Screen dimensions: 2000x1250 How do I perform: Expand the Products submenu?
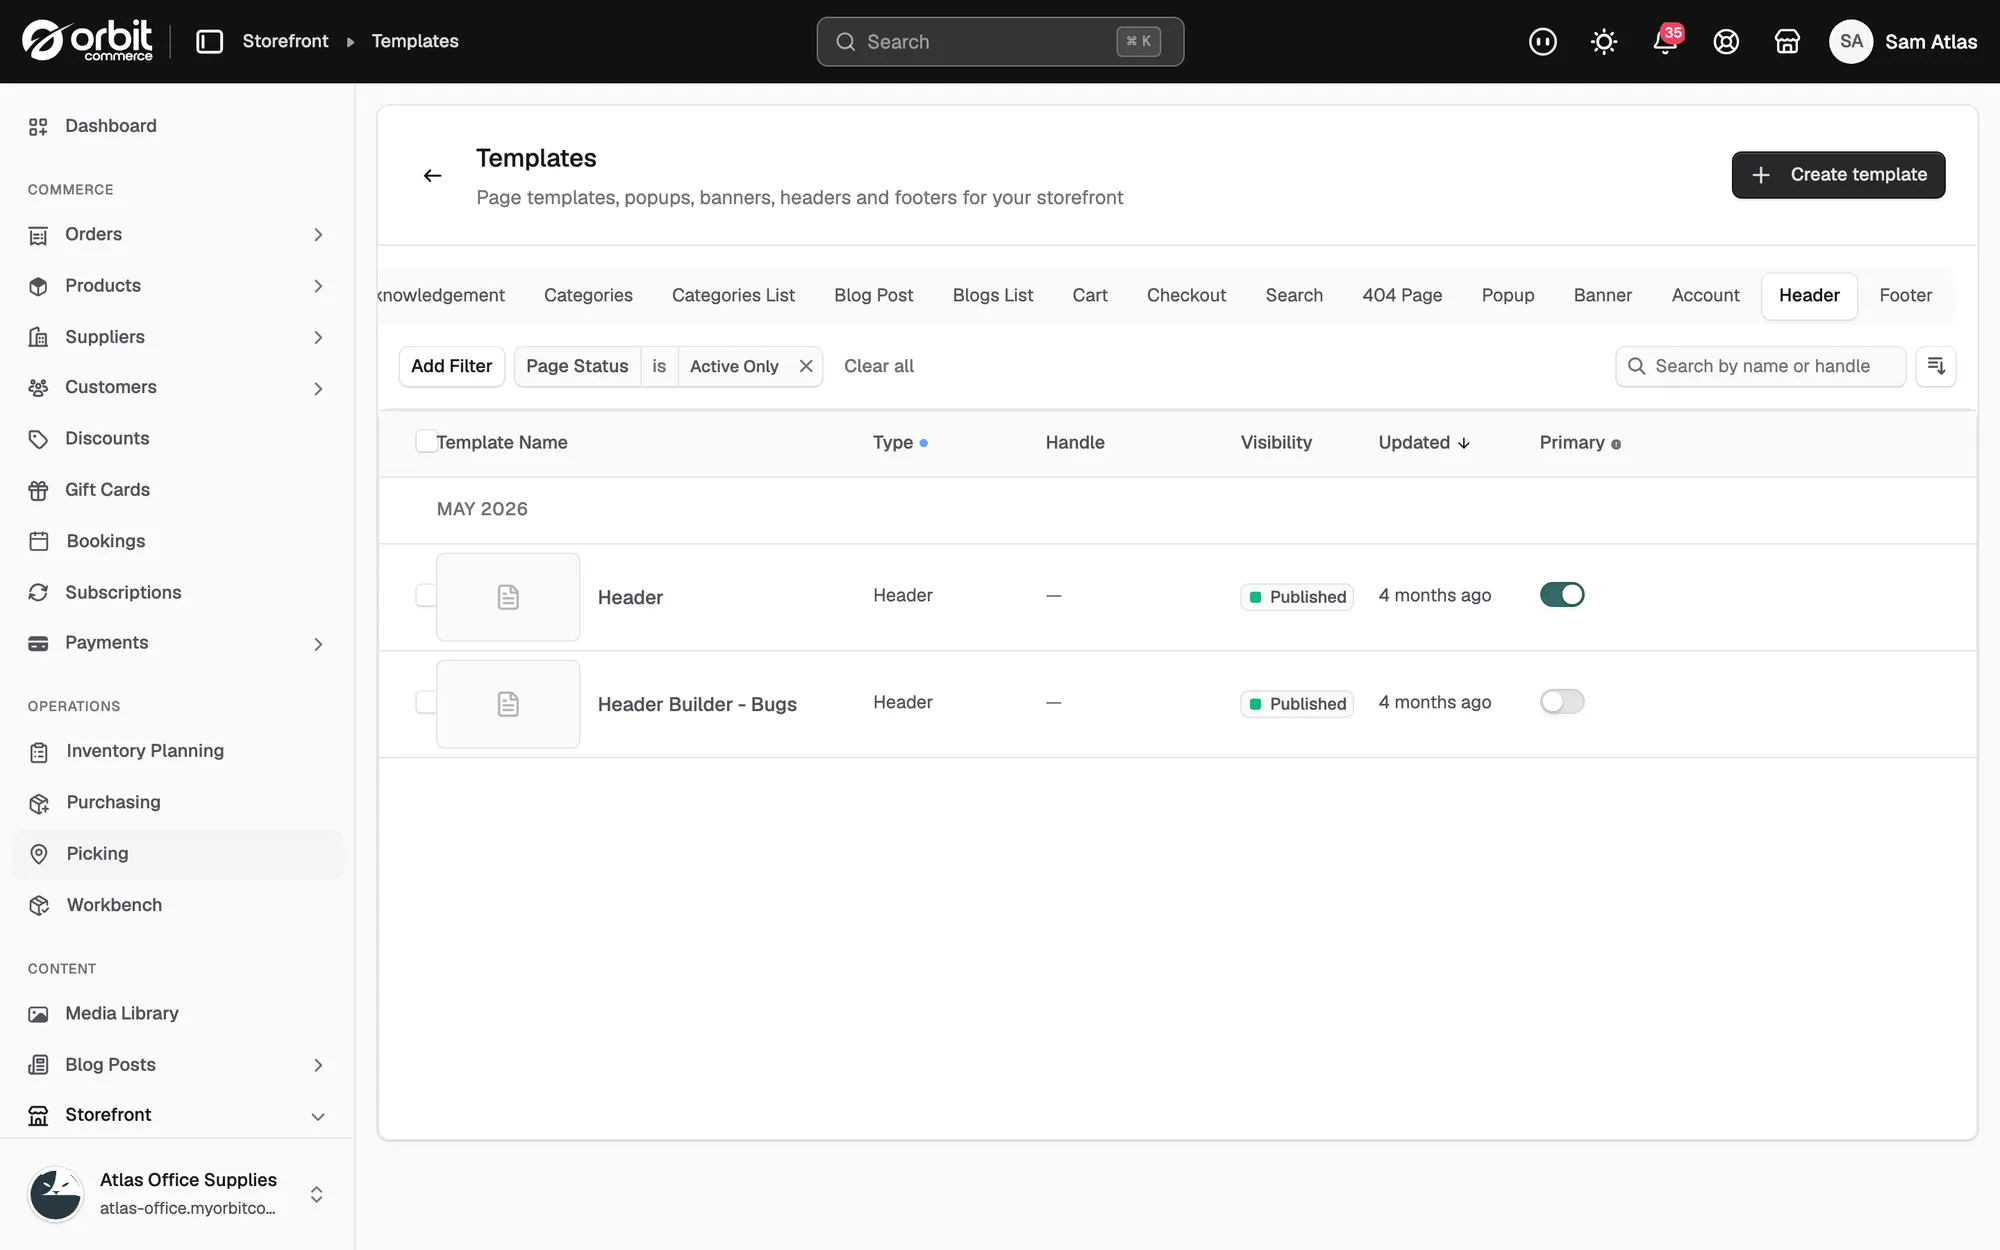pyautogui.click(x=318, y=286)
